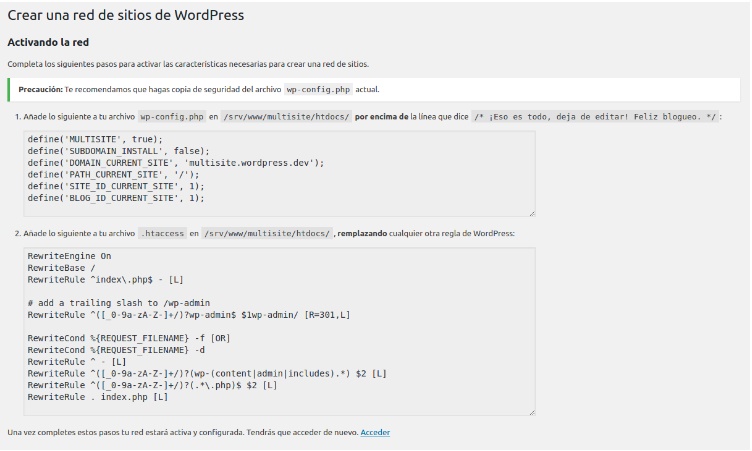Viewport: 752px width, 451px height.
Task: Click the trailing slash comment line
Action: coord(119,303)
